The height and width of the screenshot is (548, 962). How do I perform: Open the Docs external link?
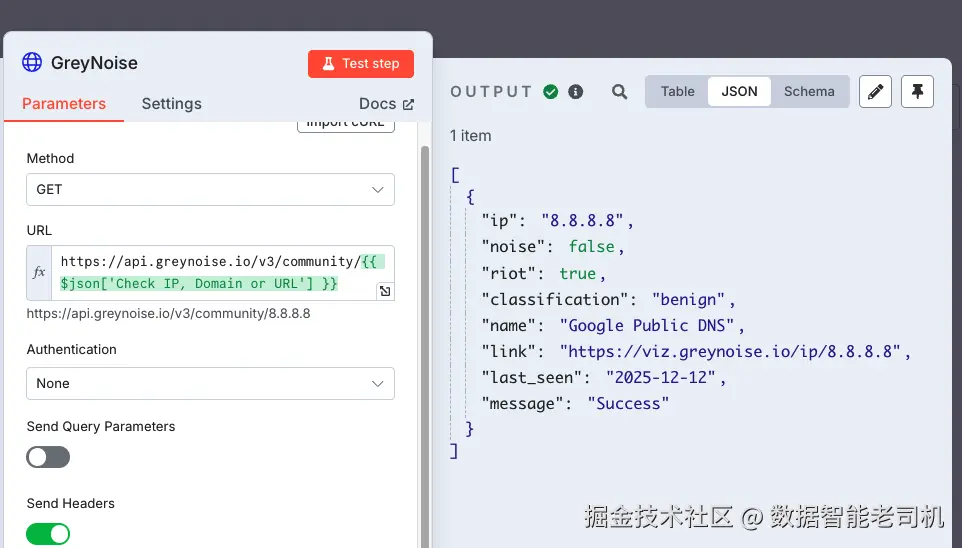tap(386, 104)
